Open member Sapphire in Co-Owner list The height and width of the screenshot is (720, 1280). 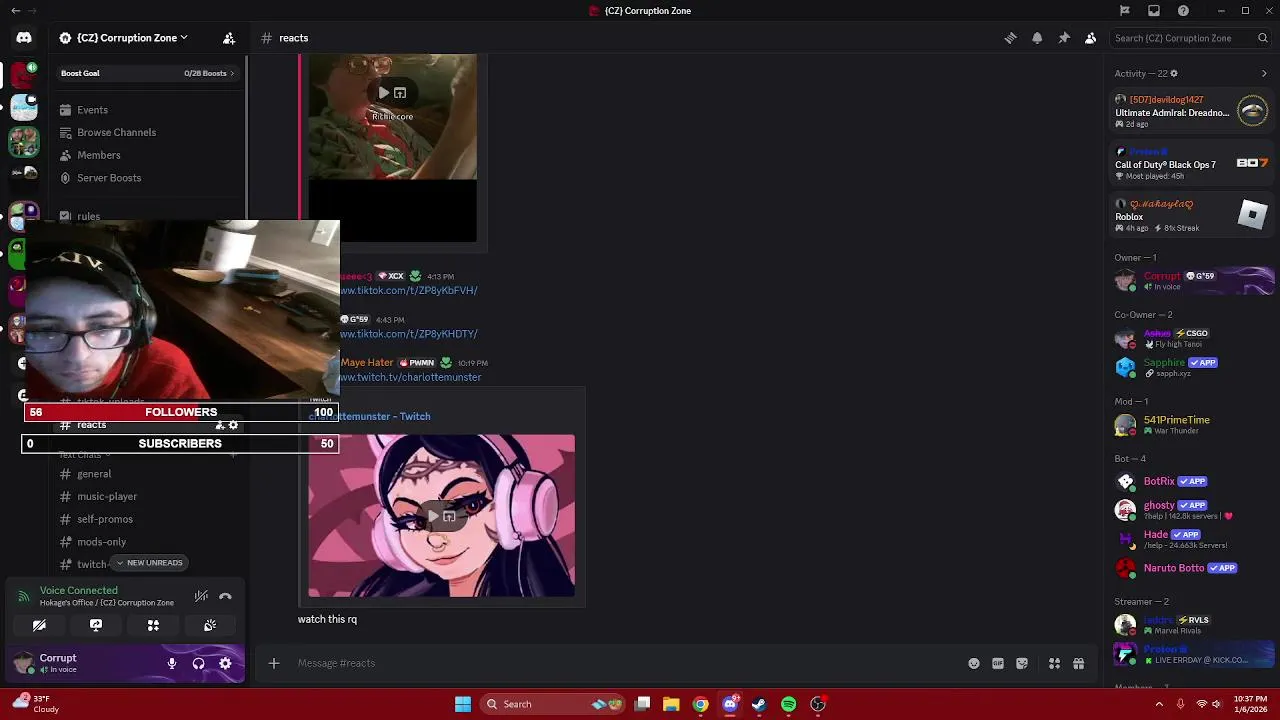(x=1193, y=367)
